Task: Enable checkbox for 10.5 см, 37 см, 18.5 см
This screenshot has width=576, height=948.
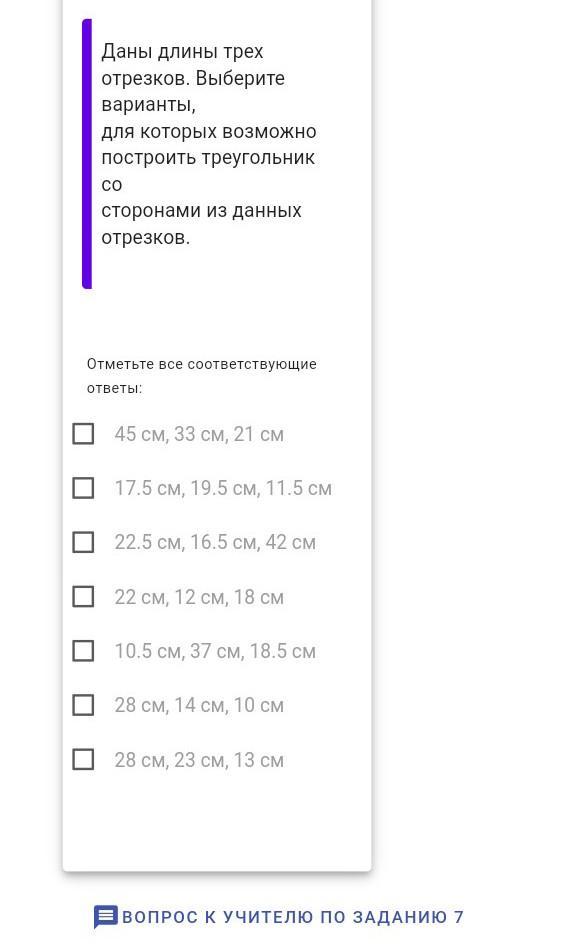Action: pos(83,651)
